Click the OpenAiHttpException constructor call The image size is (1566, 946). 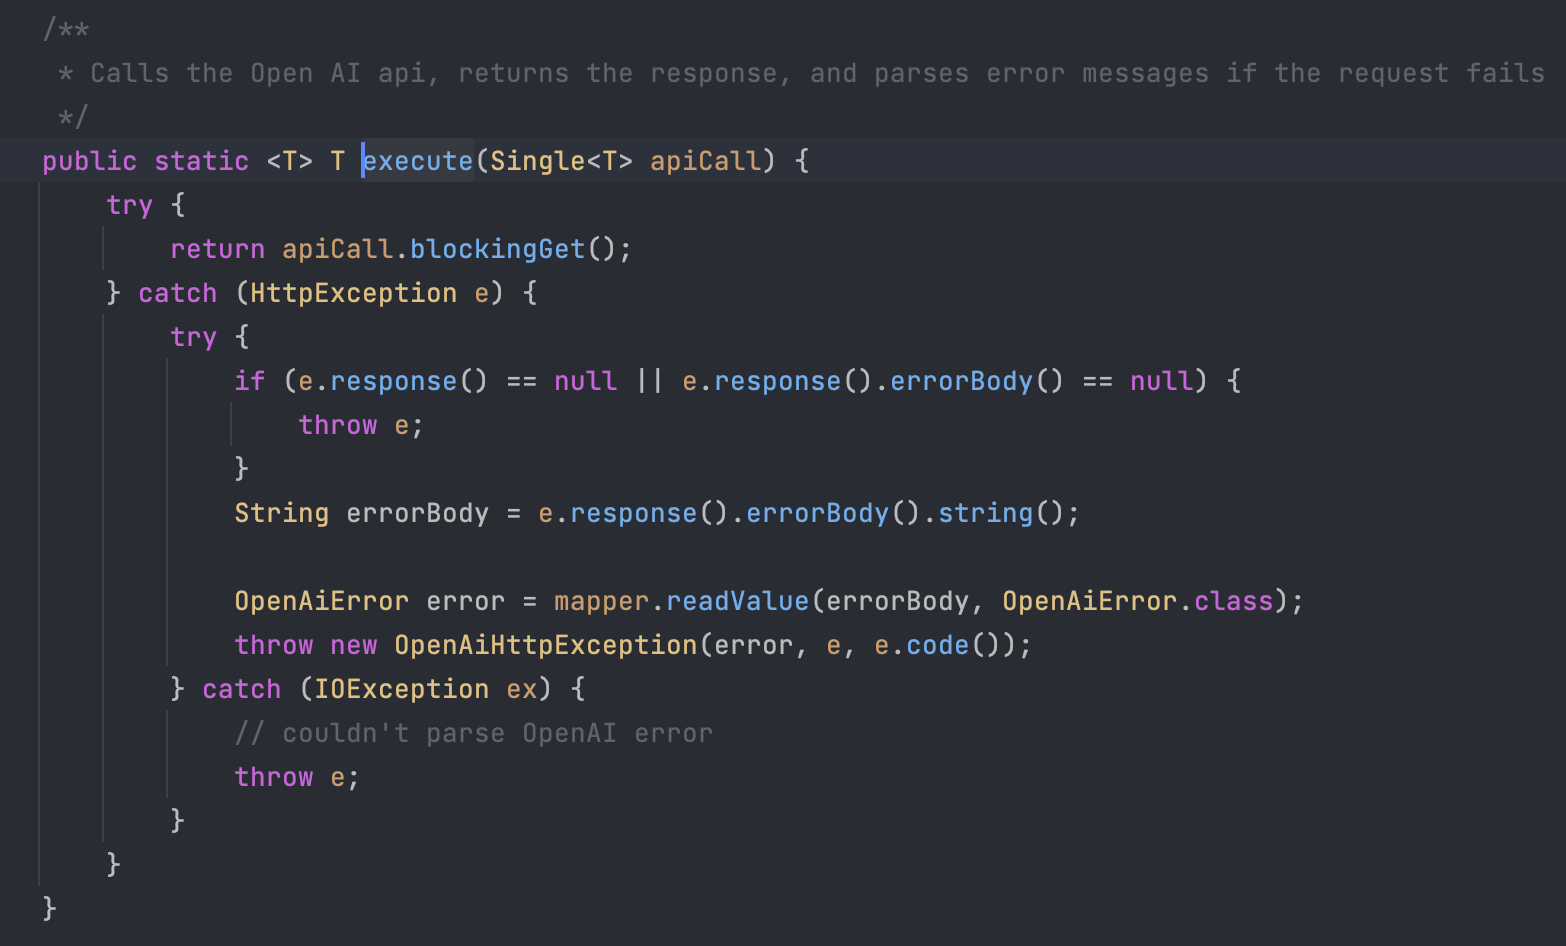pos(545,645)
